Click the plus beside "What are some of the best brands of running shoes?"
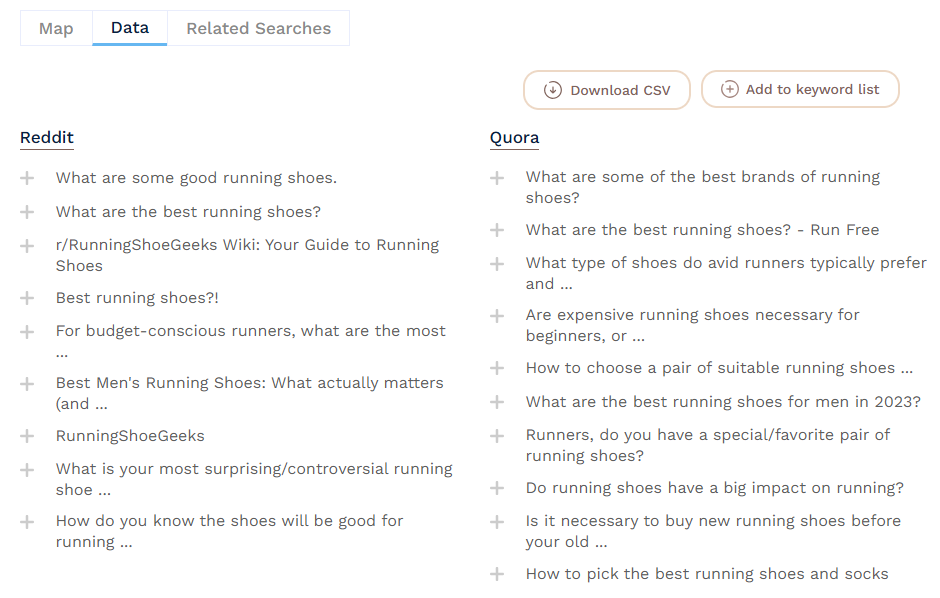This screenshot has width=940, height=598. point(496,177)
